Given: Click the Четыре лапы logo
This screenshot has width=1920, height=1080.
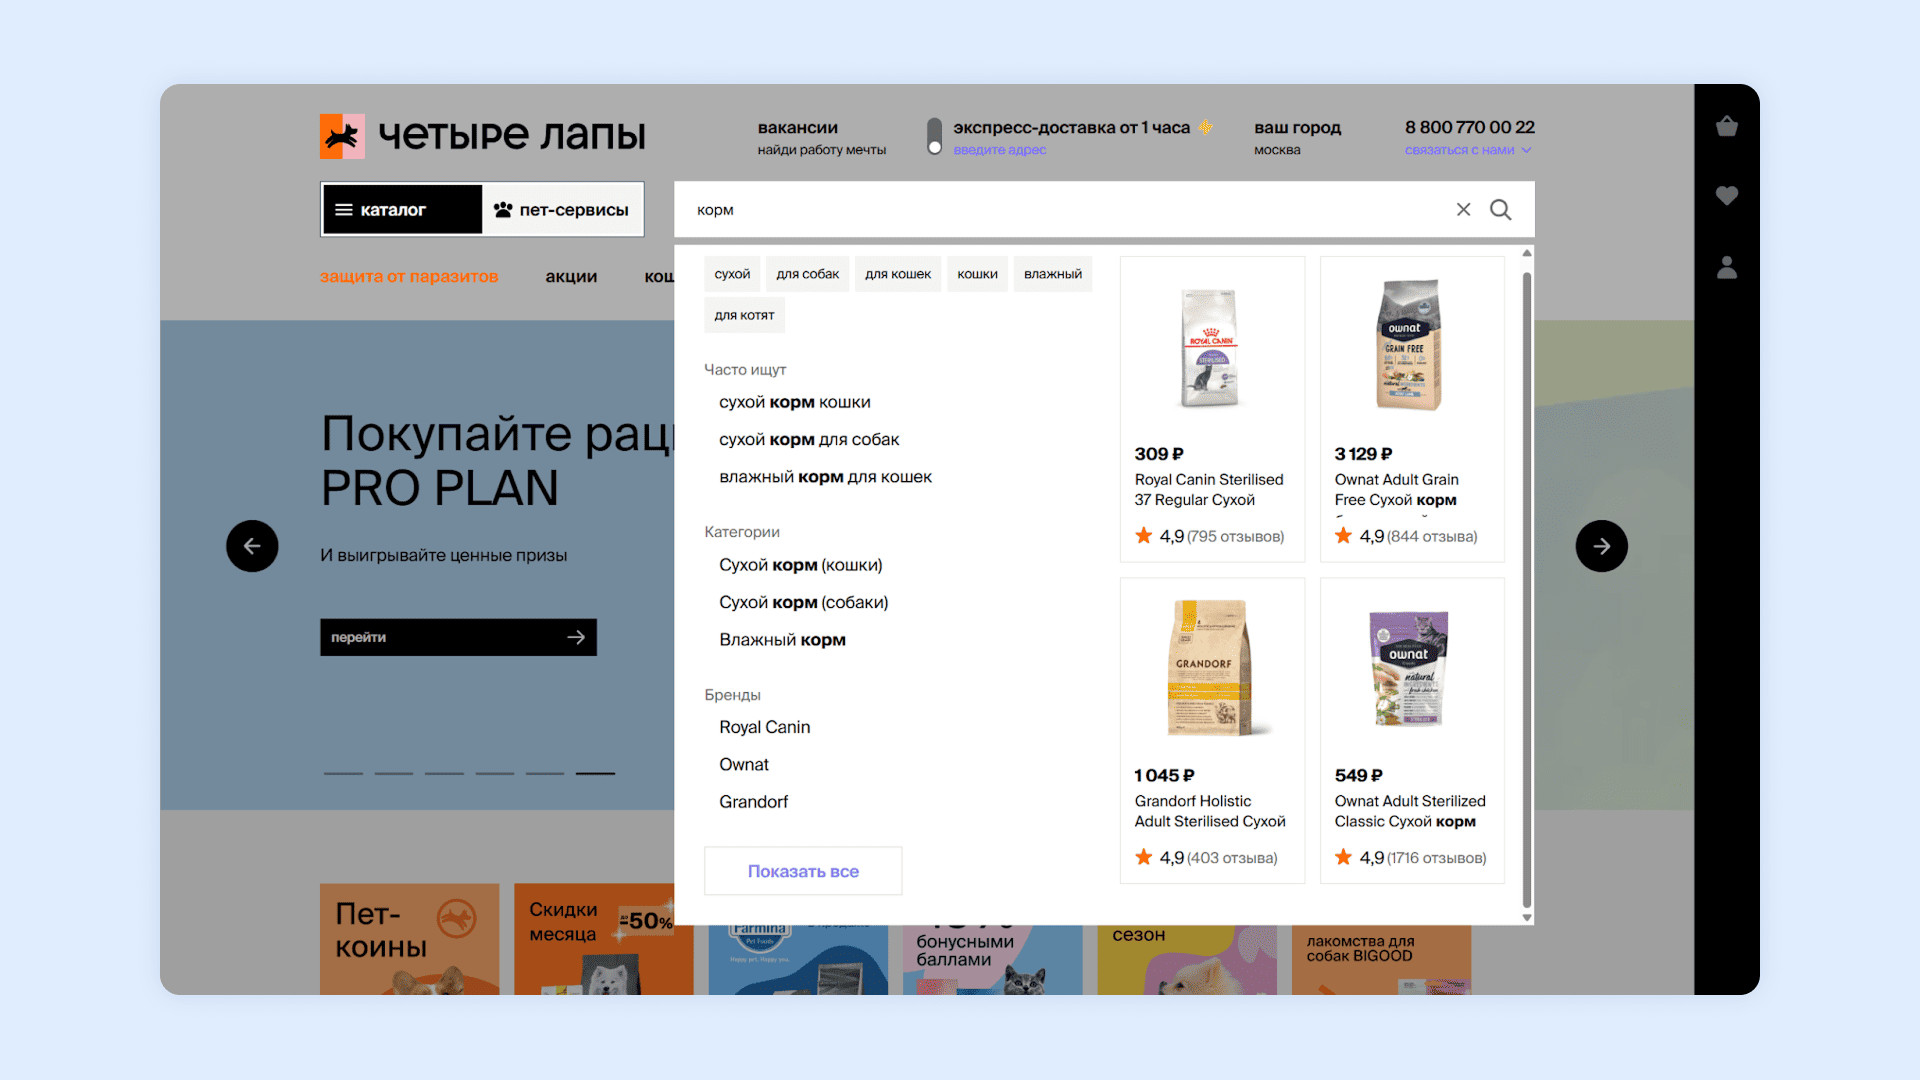Looking at the screenshot, I should coord(482,136).
